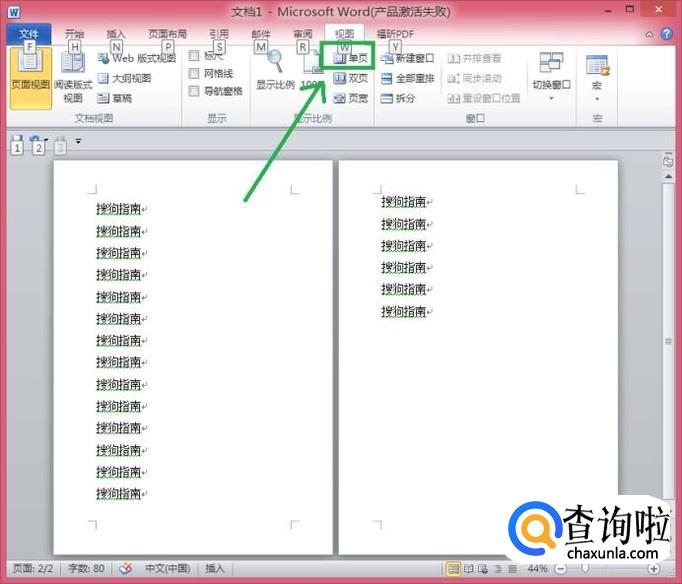This screenshot has height=584, width=682.
Task: Click 插入 insert mode indicator
Action: point(214,568)
